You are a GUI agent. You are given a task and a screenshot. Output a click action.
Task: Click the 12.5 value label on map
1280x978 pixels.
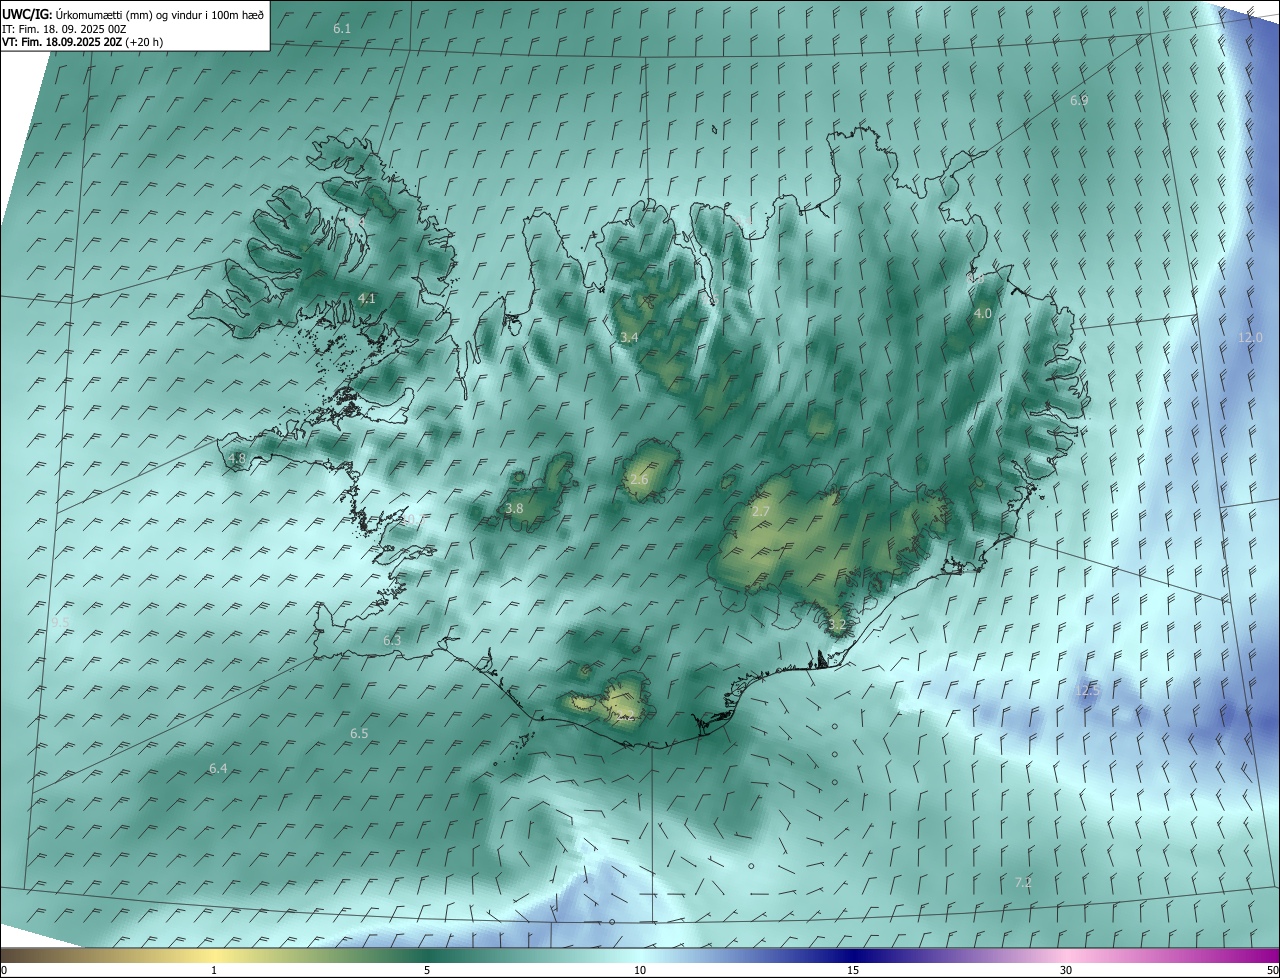tap(1087, 691)
